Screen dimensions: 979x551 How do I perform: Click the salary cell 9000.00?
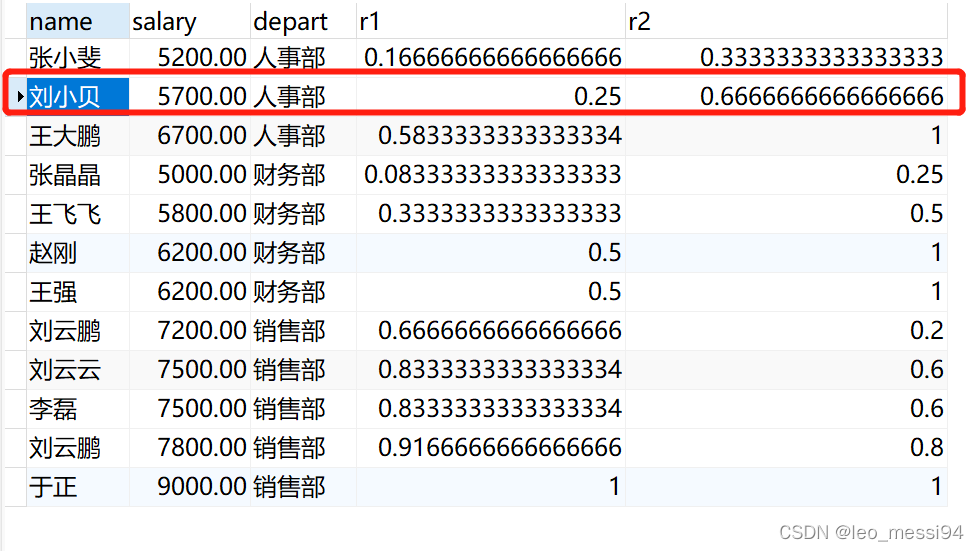pos(190,487)
